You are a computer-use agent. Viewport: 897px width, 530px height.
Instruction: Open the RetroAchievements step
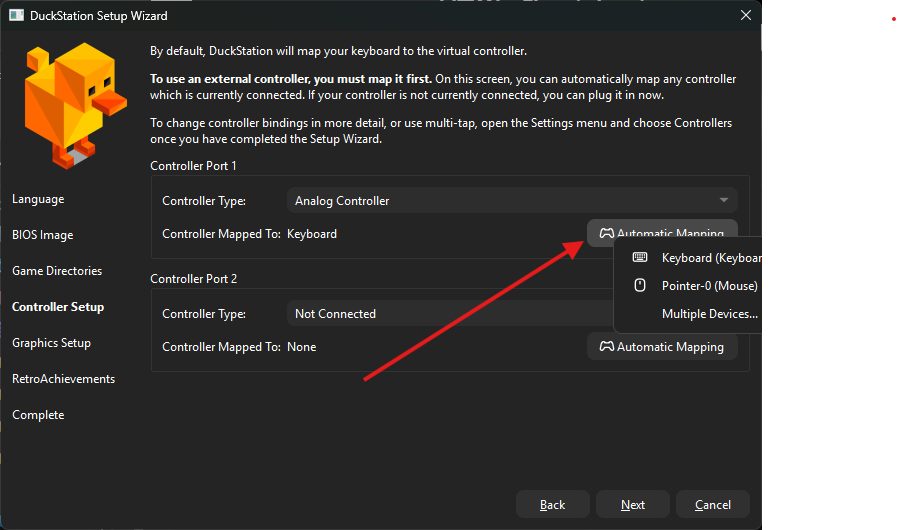(x=63, y=379)
